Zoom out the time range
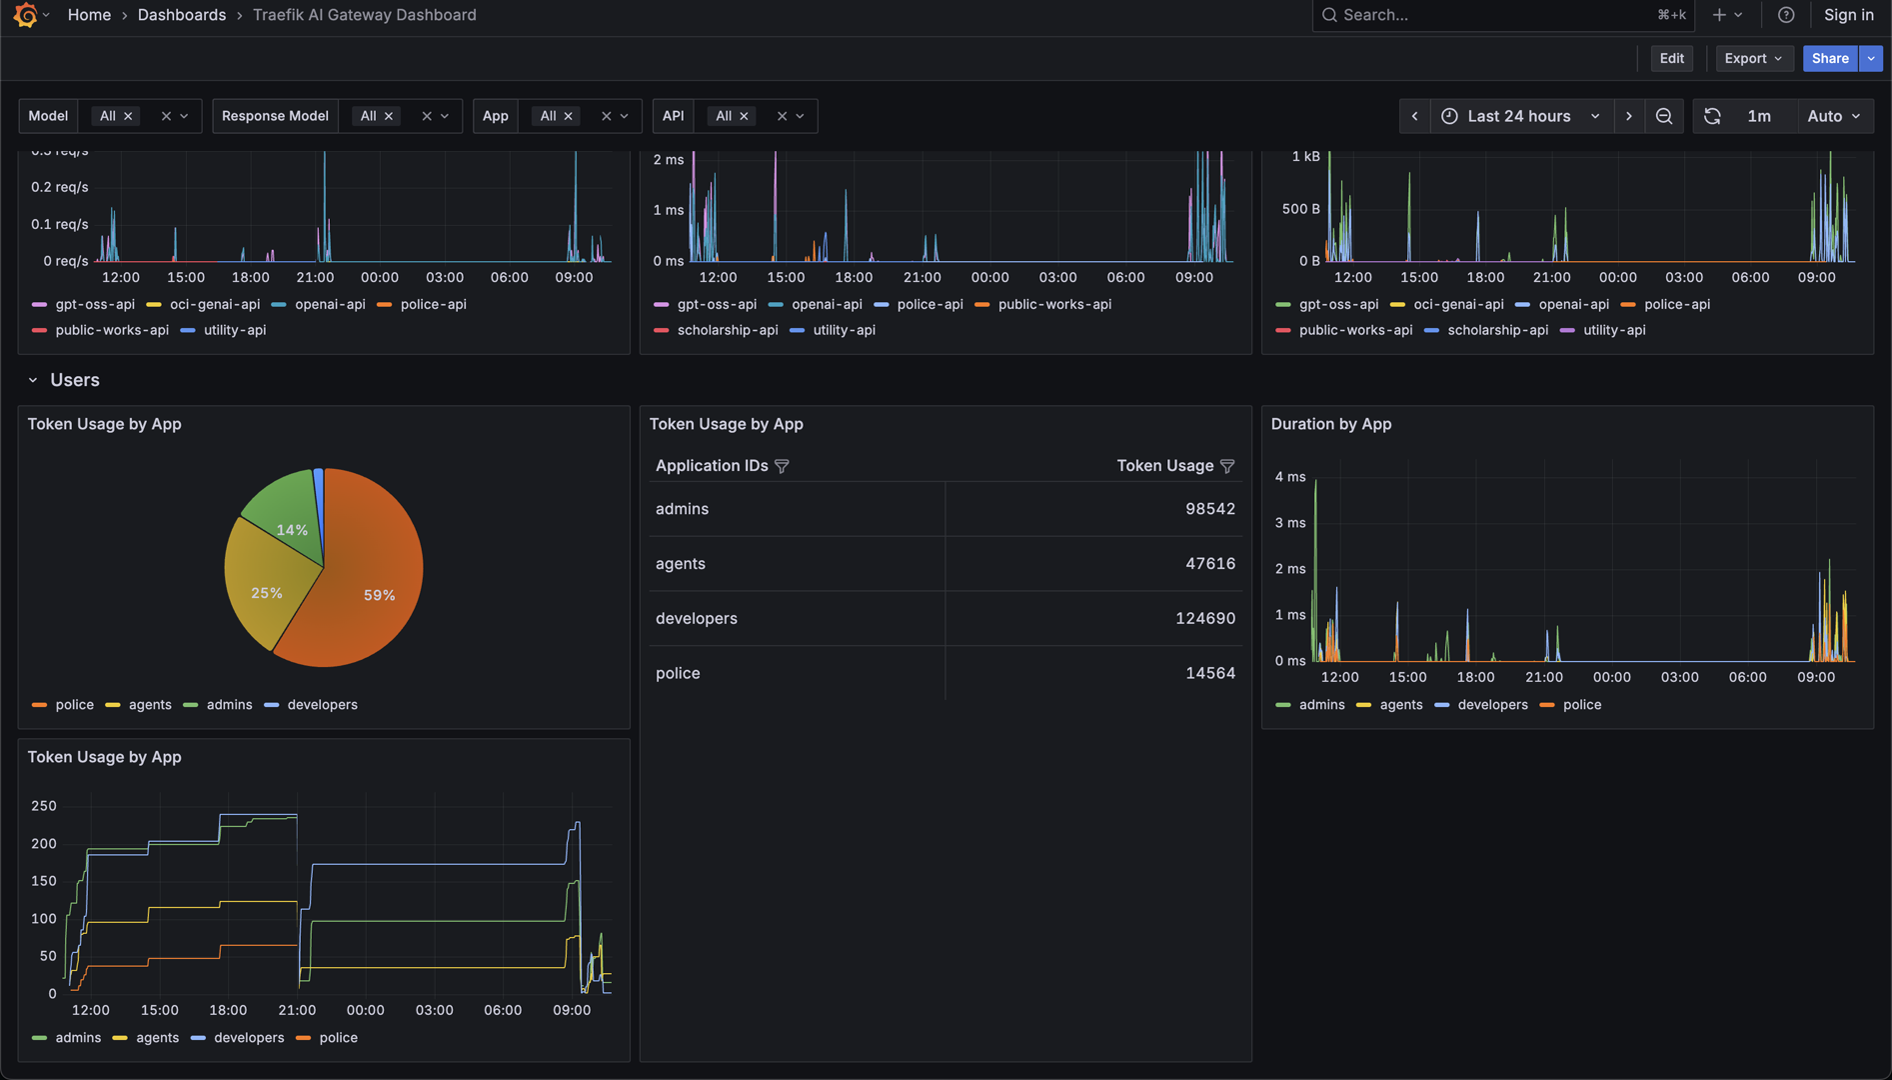Image resolution: width=1892 pixels, height=1080 pixels. tap(1664, 116)
